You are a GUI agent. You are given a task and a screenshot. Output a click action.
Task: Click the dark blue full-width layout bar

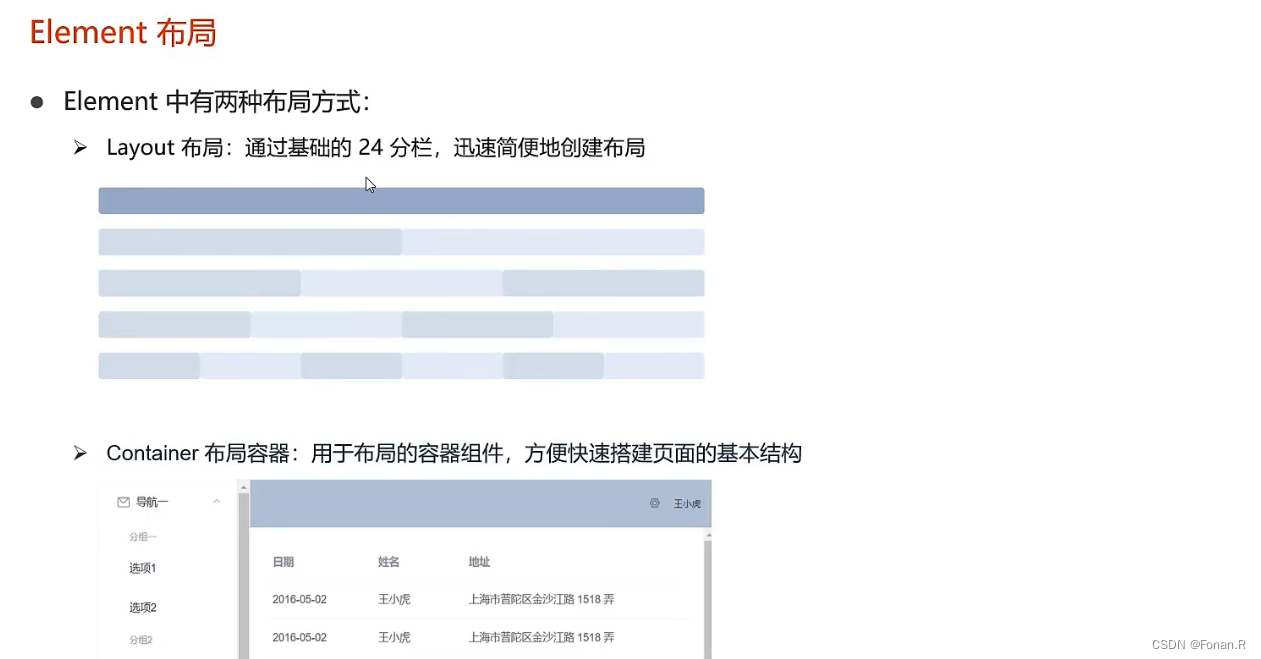[401, 200]
